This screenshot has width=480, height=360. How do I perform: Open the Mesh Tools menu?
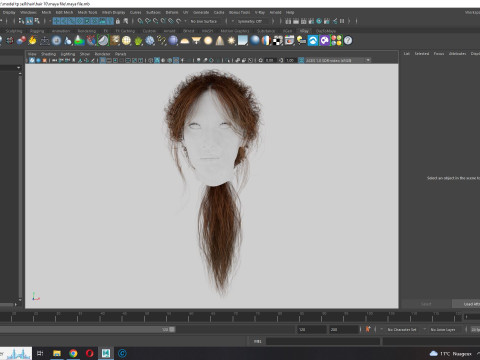pos(87,12)
